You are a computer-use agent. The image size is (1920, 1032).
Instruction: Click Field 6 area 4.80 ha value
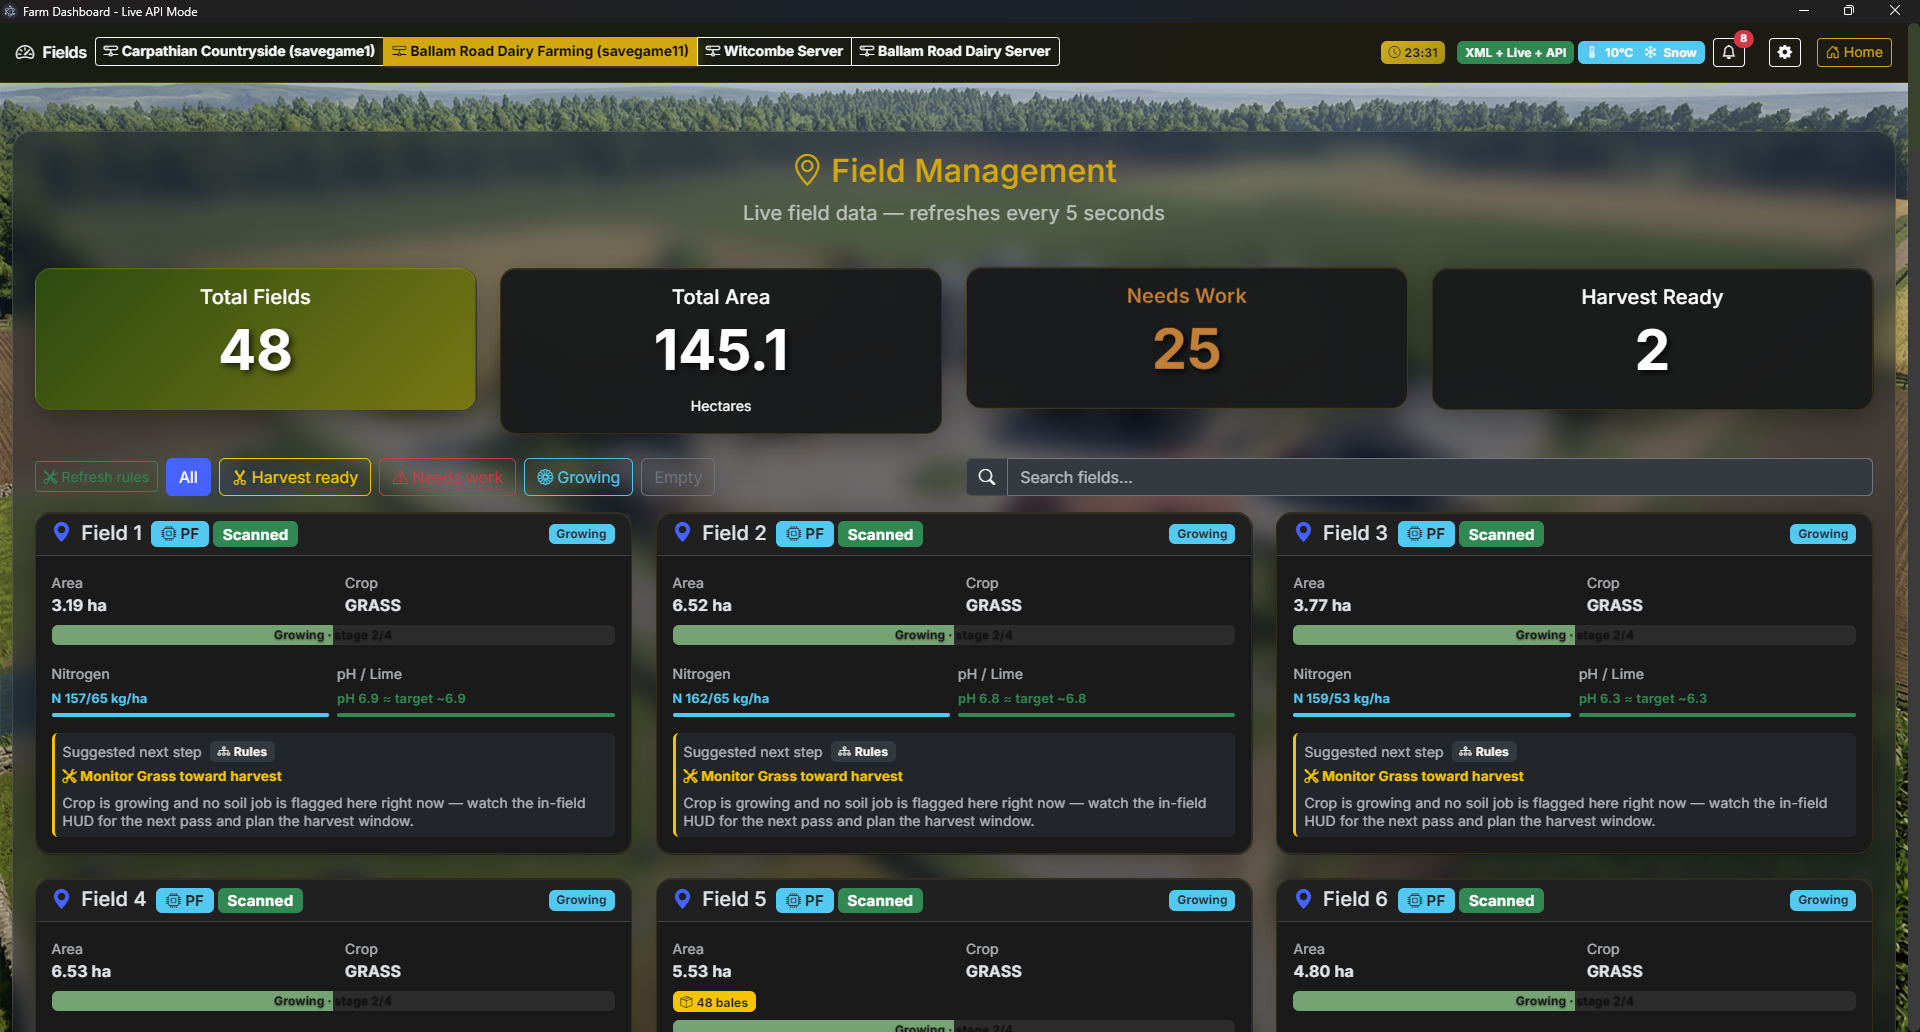click(1323, 971)
